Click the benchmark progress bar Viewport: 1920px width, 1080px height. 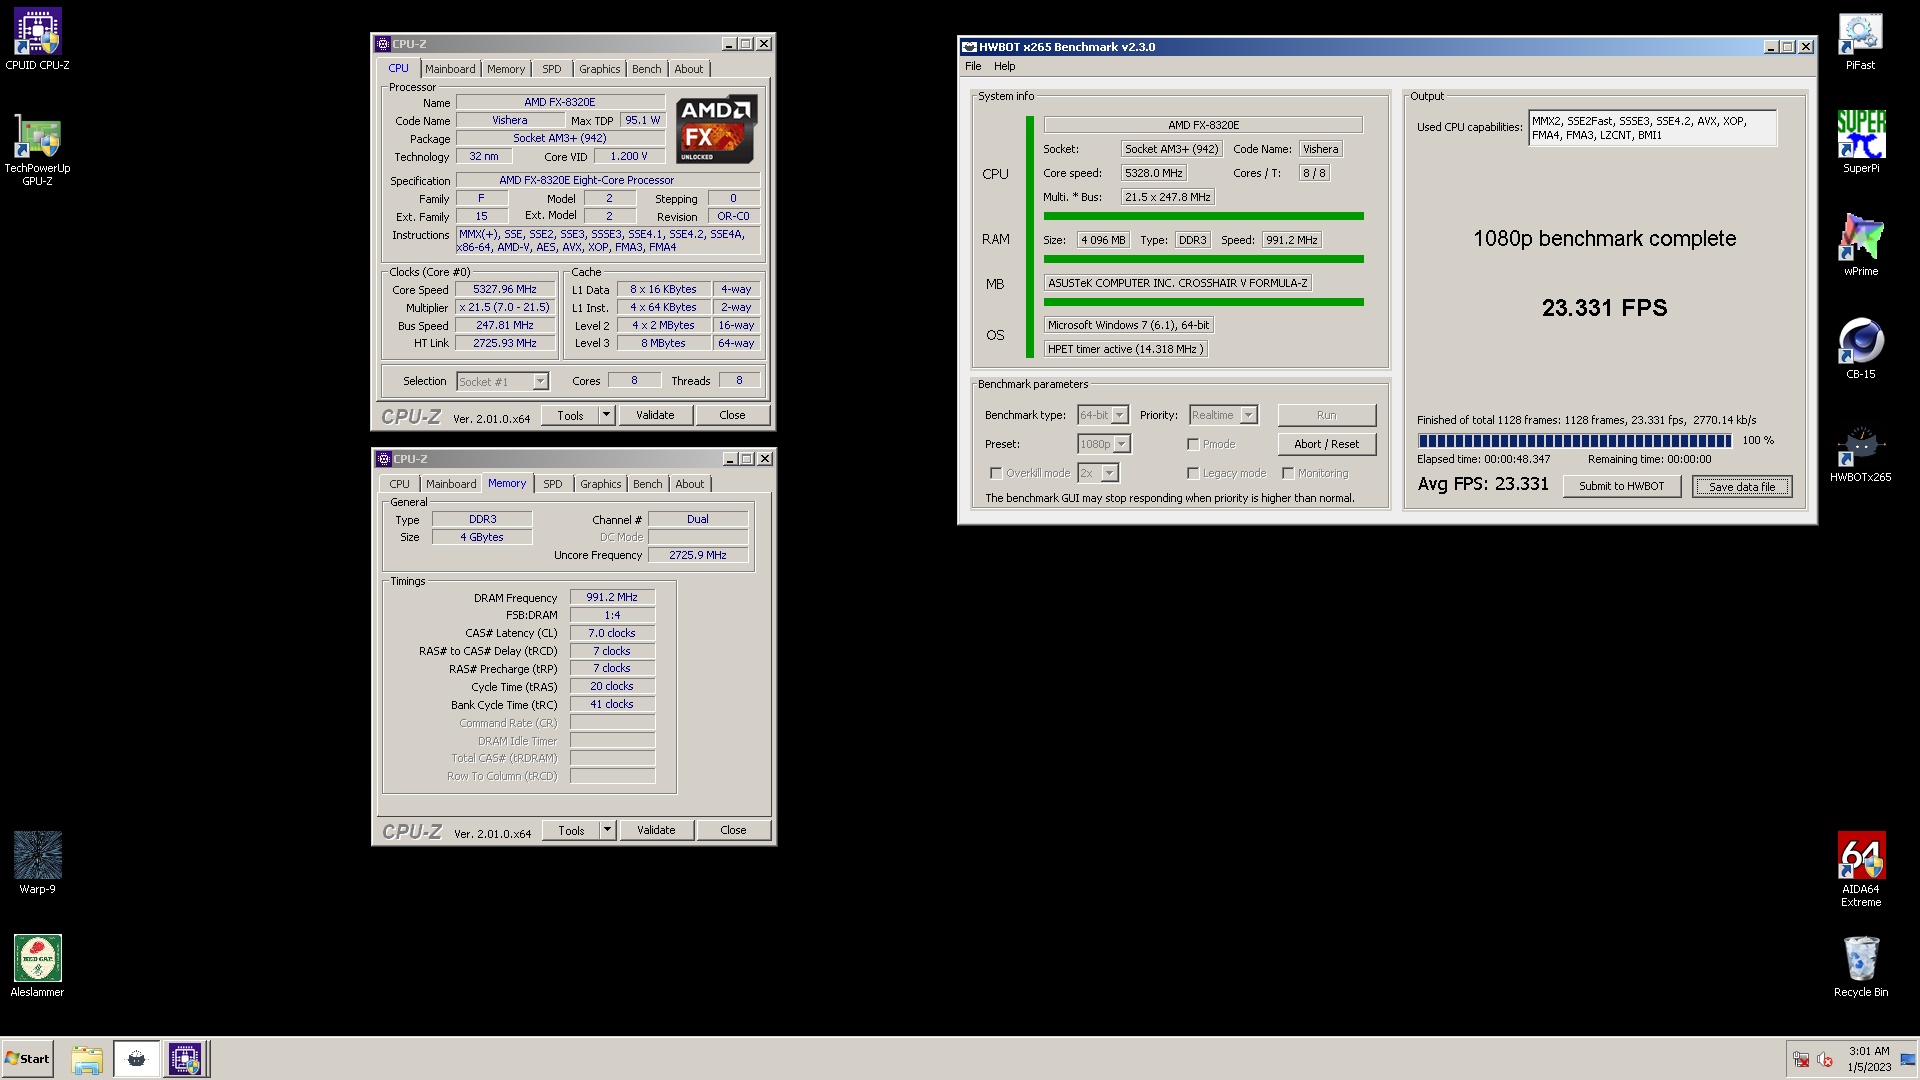(1574, 441)
